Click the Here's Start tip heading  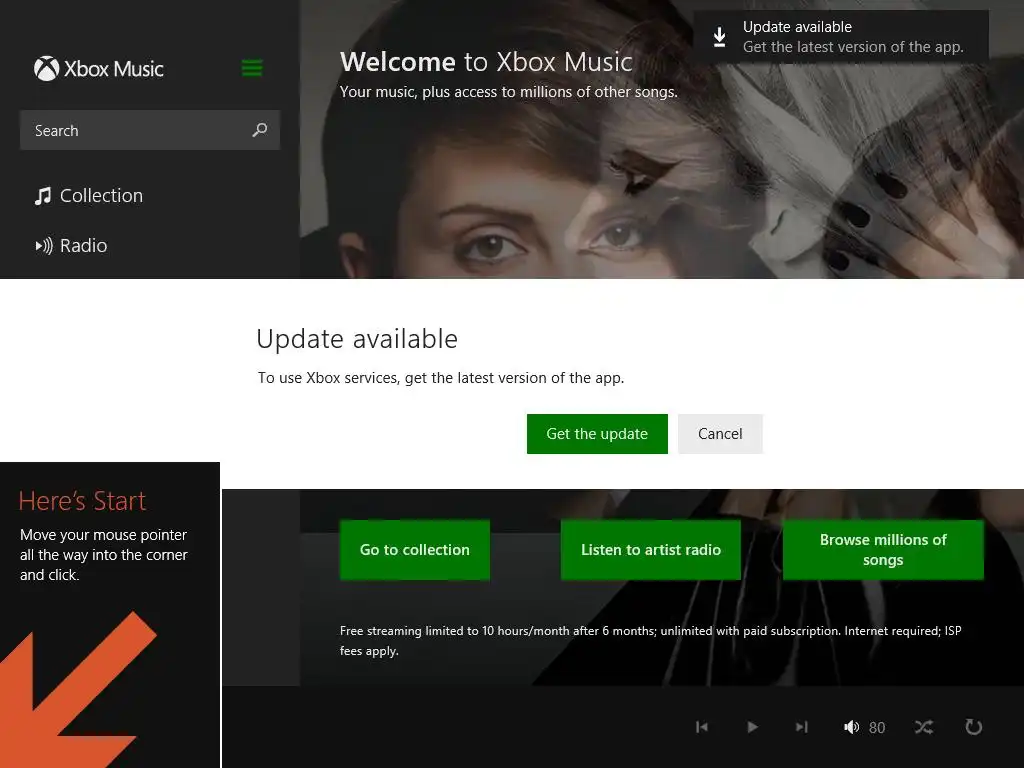(x=82, y=501)
